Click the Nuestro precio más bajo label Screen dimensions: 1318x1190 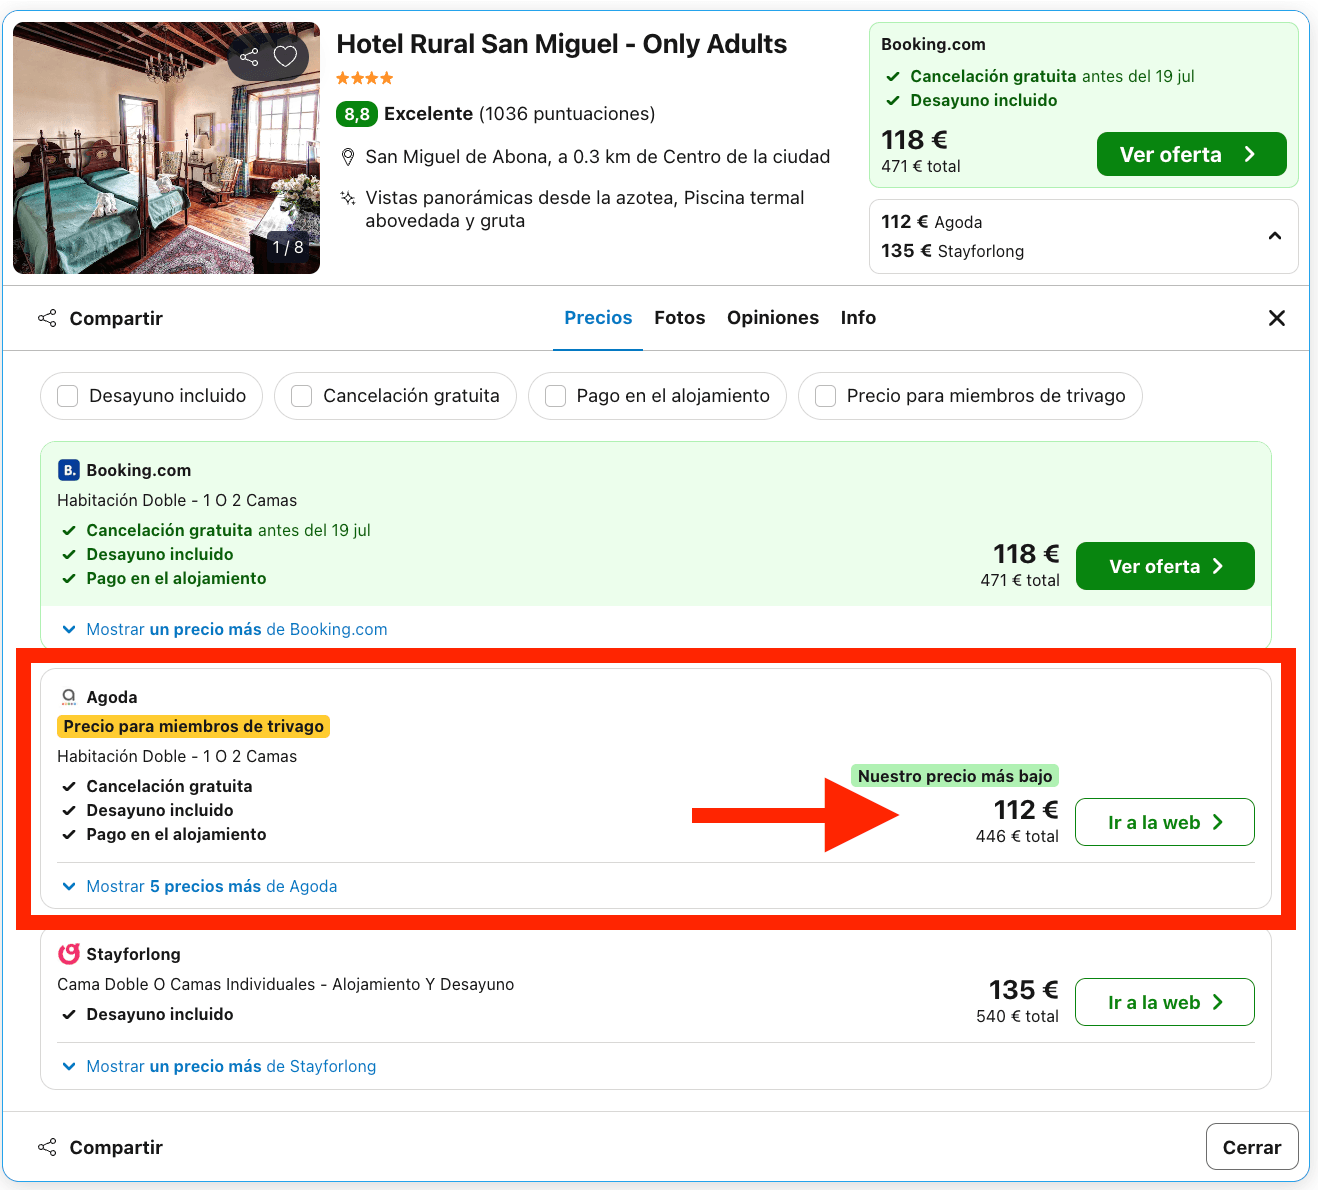955,776
